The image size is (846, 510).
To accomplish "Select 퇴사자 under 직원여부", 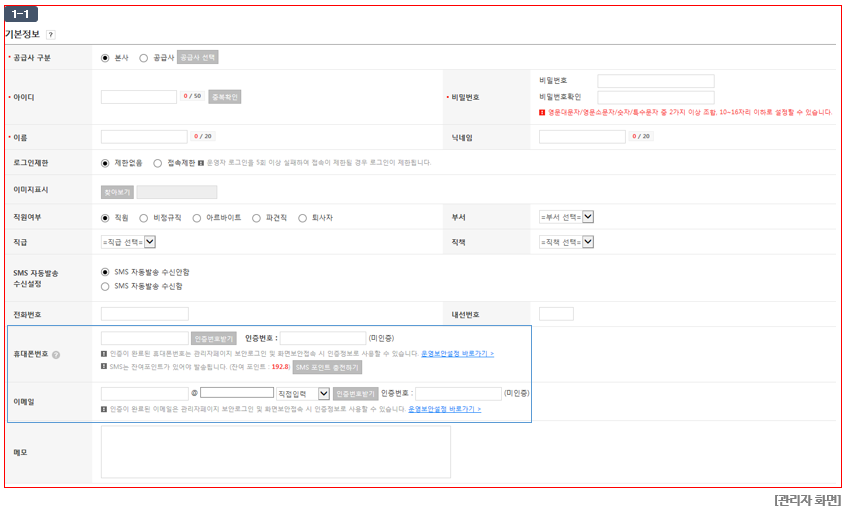I will click(x=303, y=218).
